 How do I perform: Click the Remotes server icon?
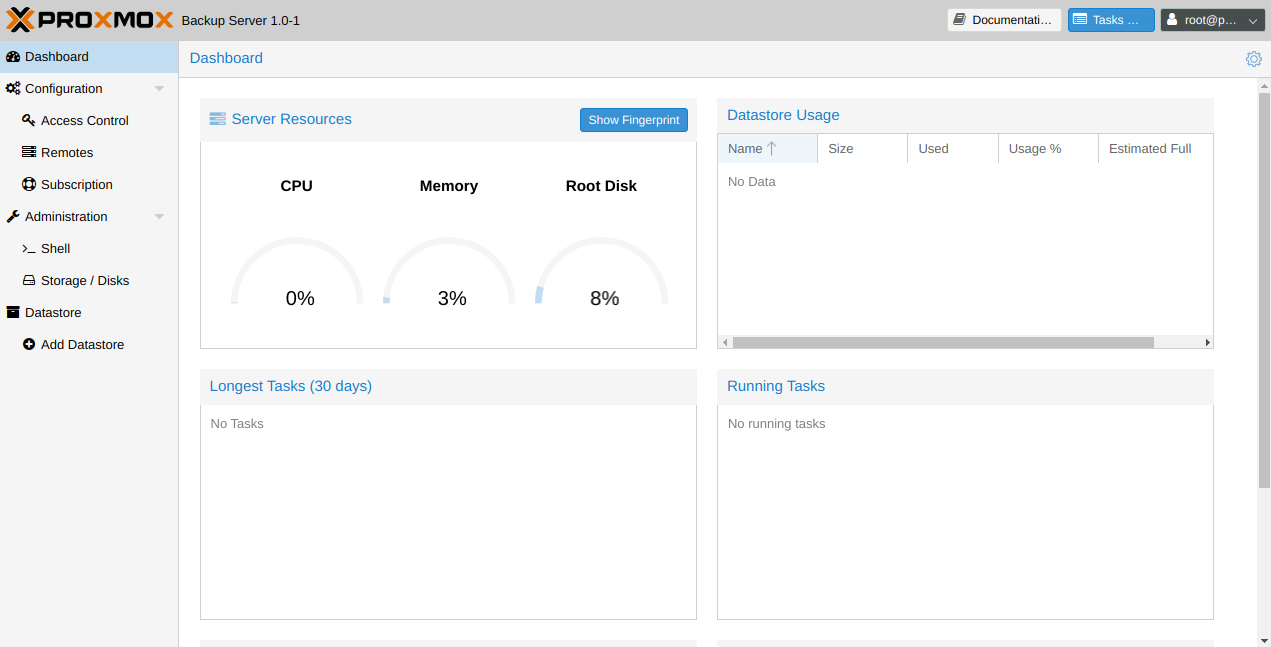(29, 152)
